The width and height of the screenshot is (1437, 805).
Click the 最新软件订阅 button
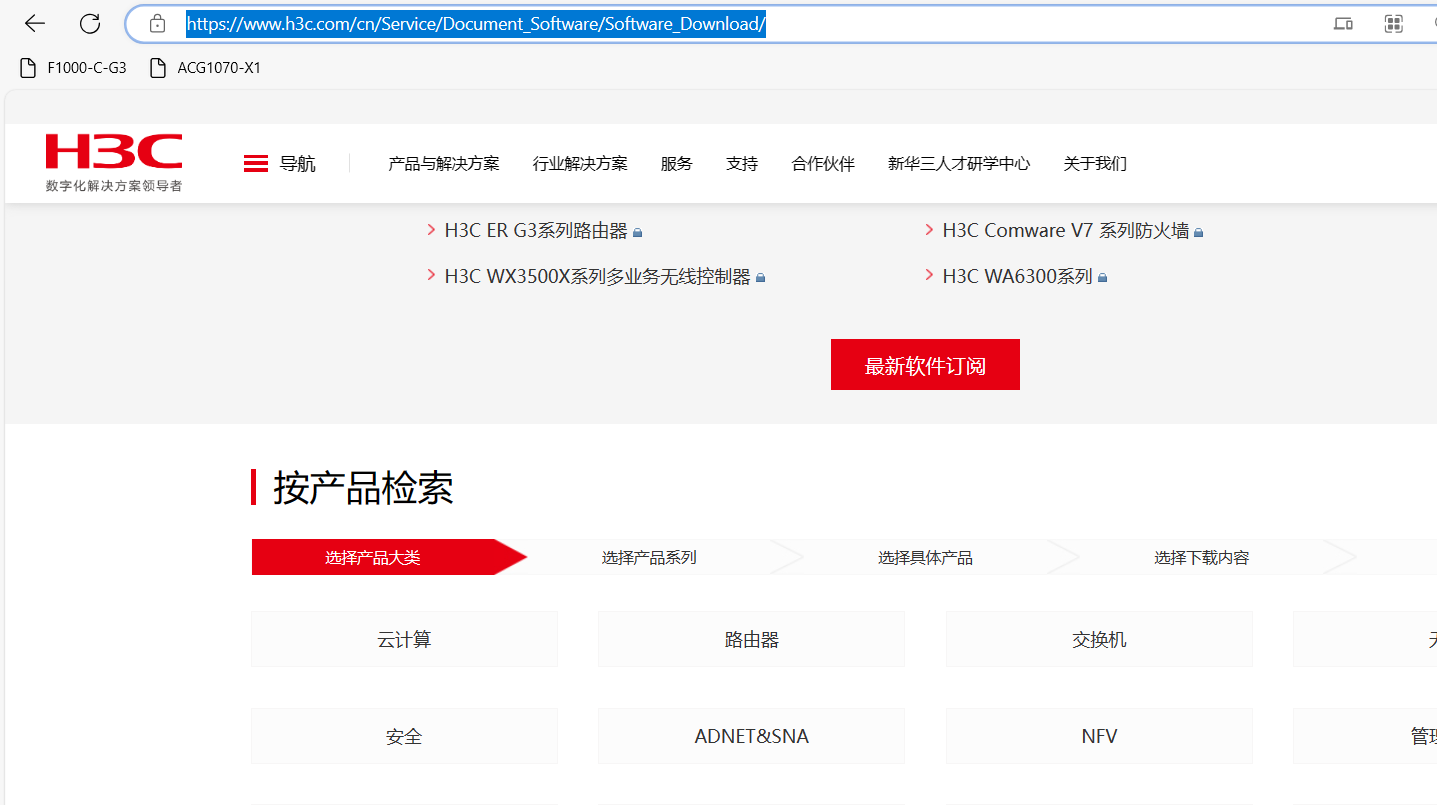(x=925, y=365)
